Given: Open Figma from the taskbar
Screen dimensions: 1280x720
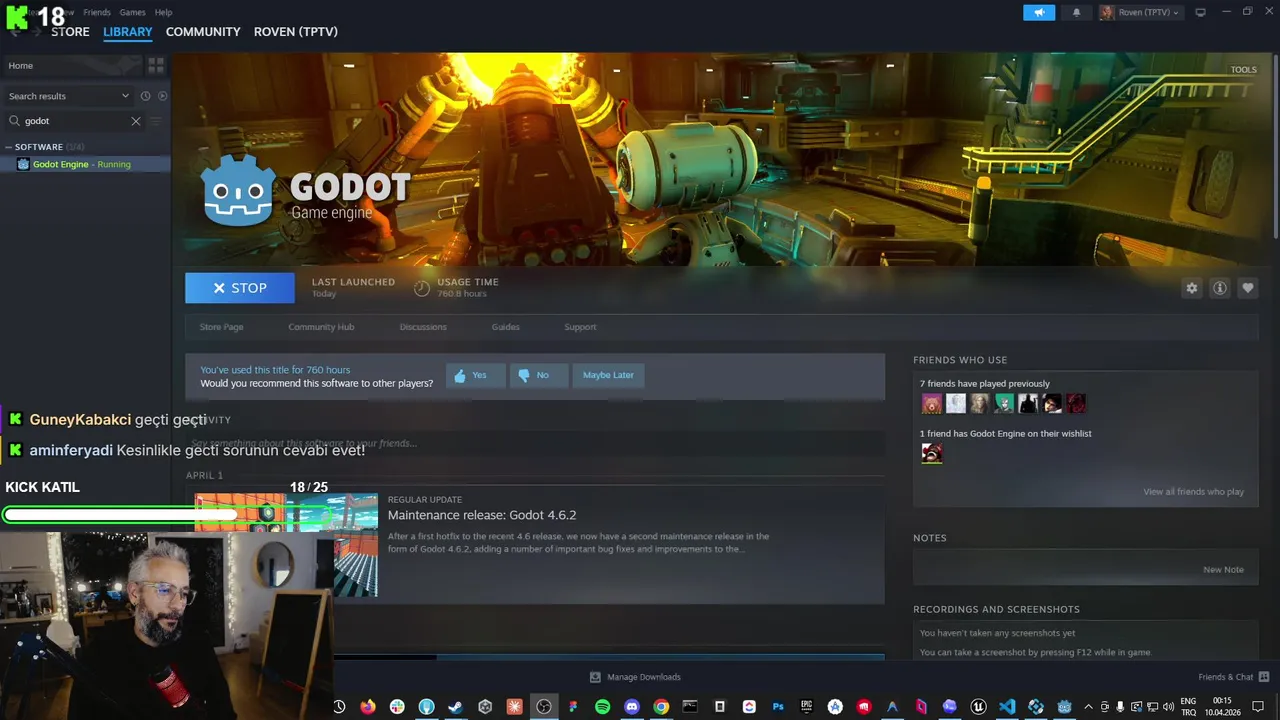Looking at the screenshot, I should (x=573, y=707).
